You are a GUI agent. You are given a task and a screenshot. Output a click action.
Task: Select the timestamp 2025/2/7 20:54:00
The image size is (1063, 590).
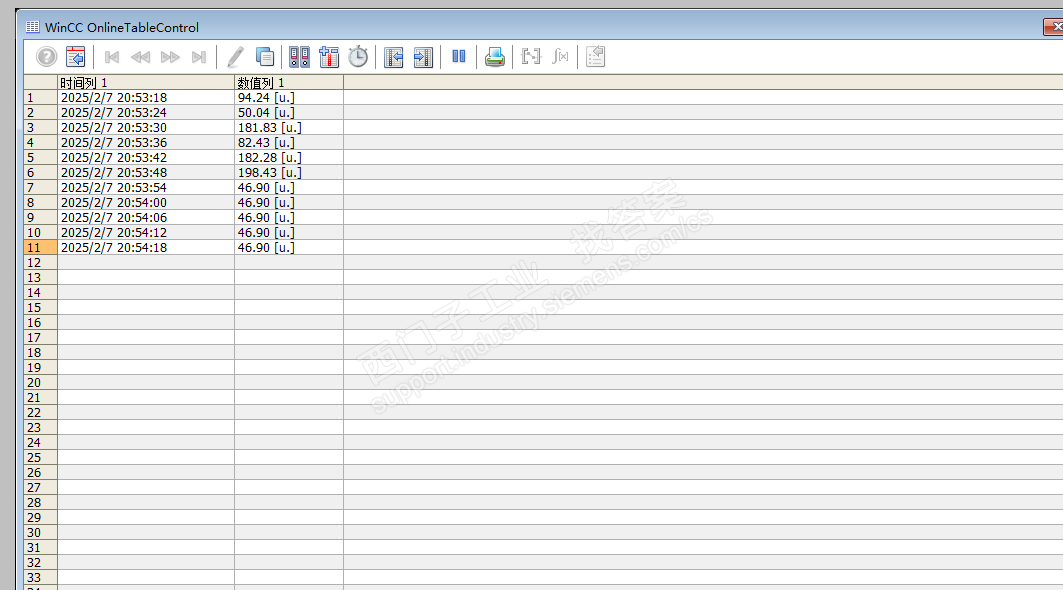[114, 202]
